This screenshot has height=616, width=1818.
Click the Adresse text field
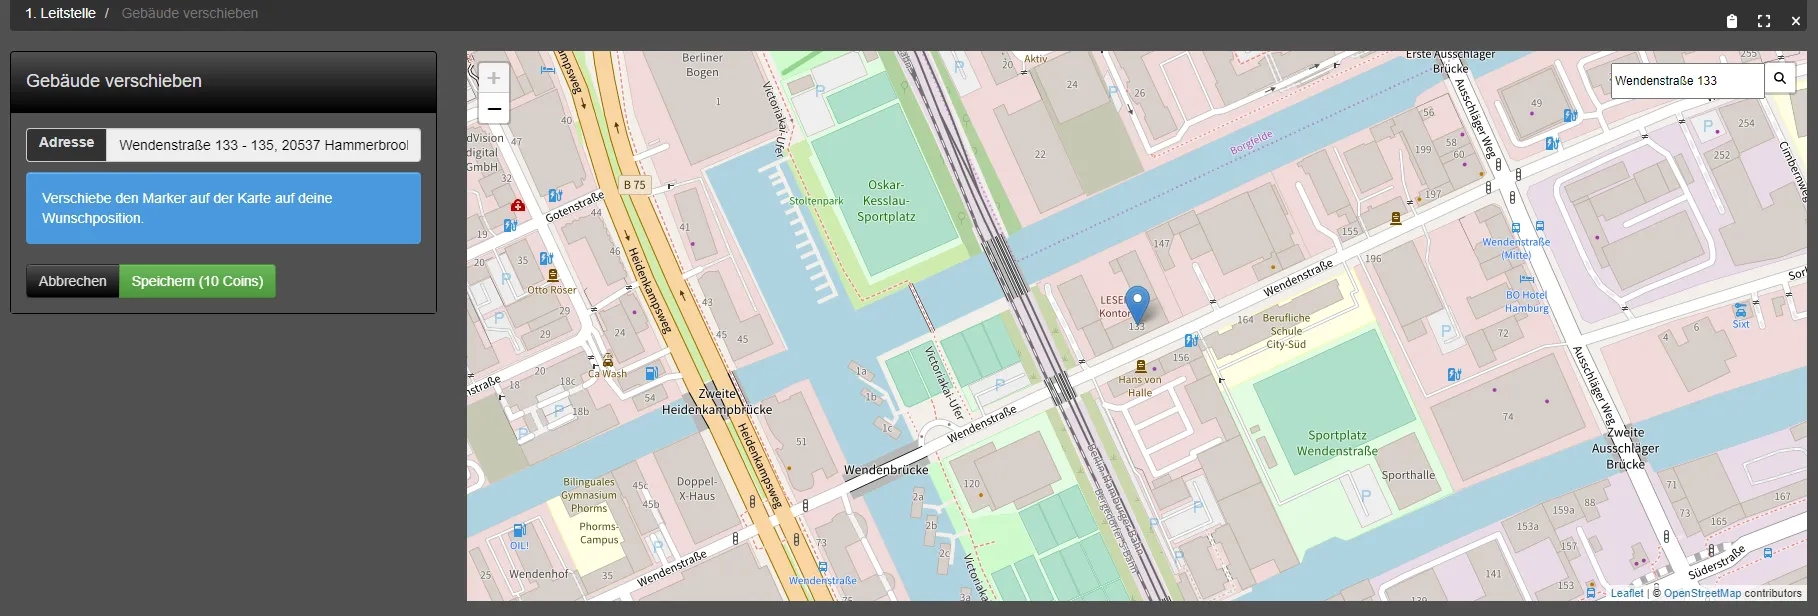coord(263,145)
